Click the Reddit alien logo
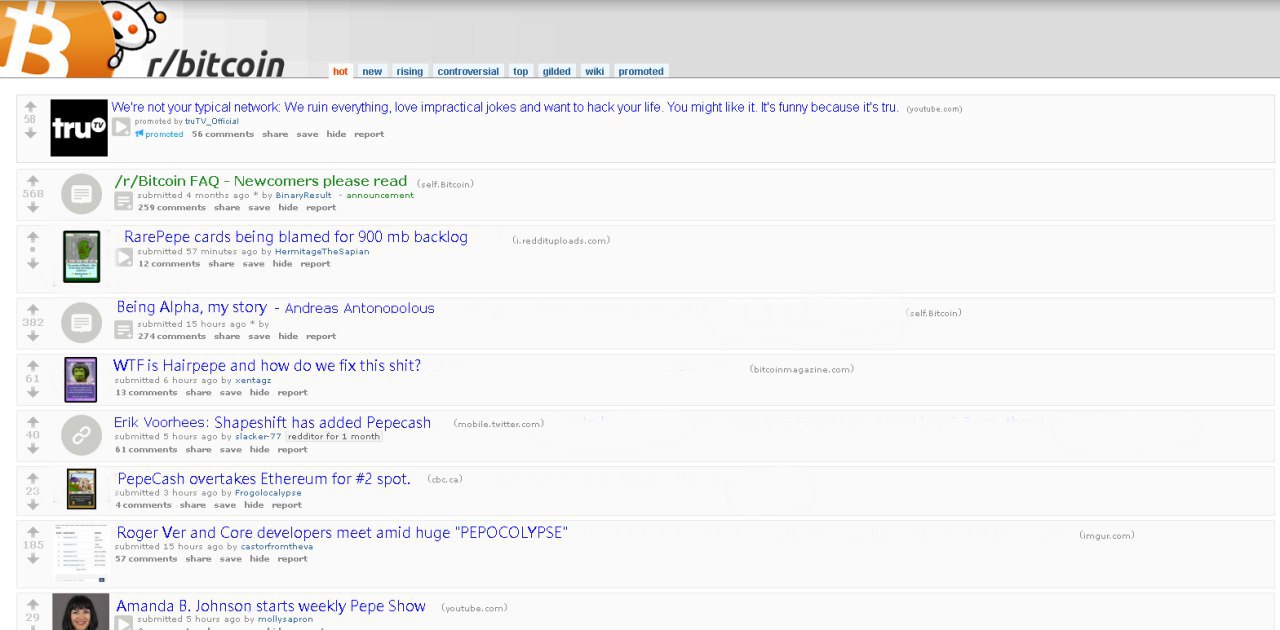The height and width of the screenshot is (630, 1280). click(x=137, y=35)
